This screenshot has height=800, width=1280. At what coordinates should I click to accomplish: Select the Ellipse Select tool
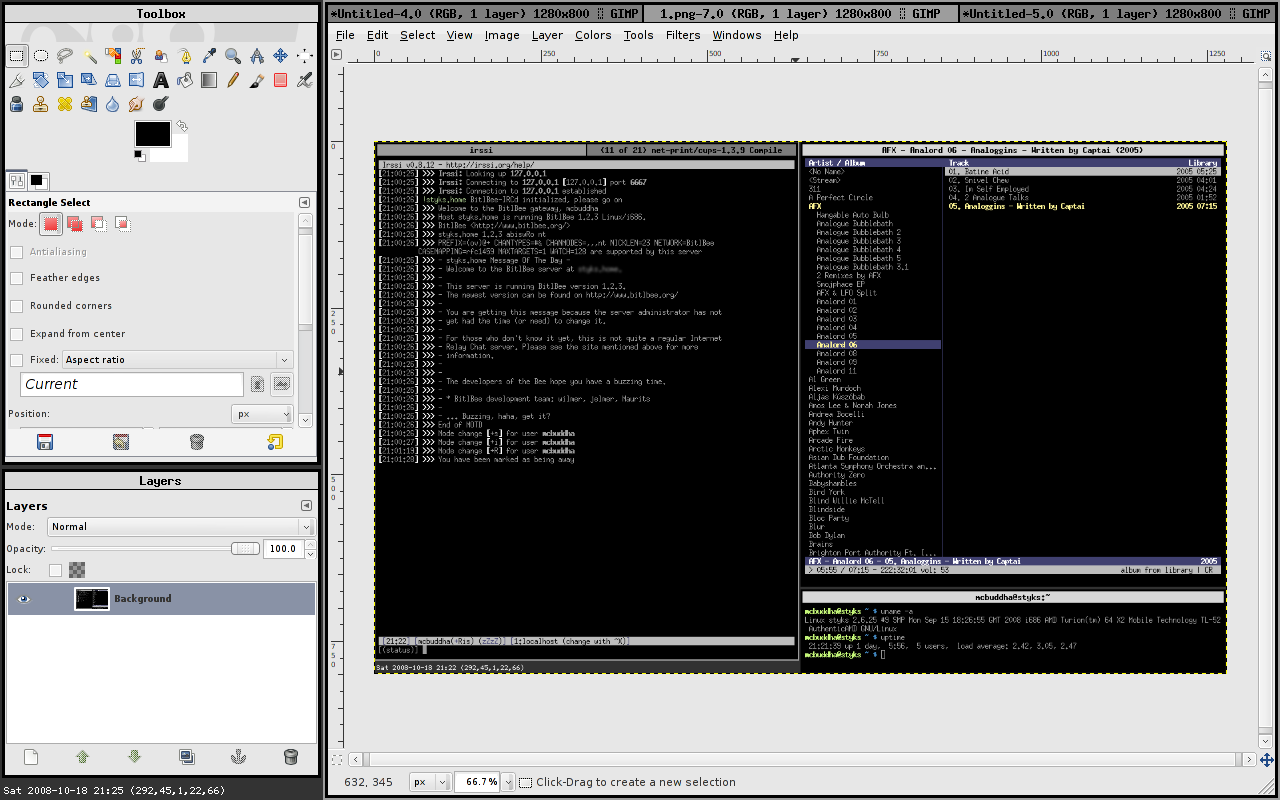click(x=41, y=56)
